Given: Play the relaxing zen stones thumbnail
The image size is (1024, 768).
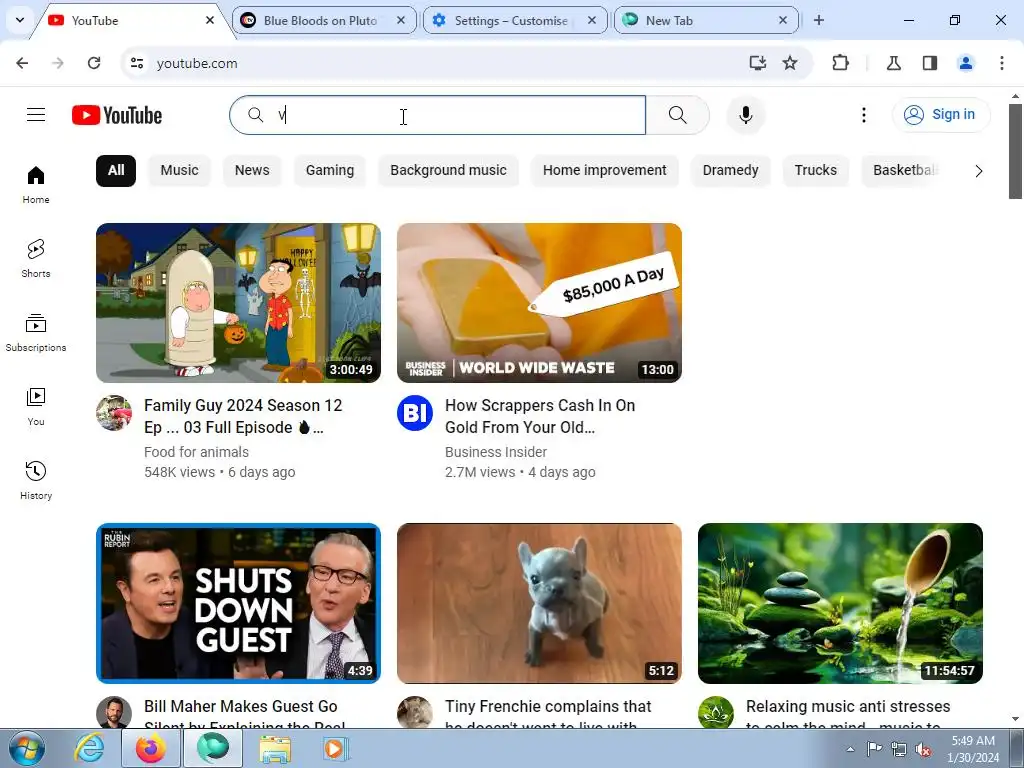Looking at the screenshot, I should 840,603.
